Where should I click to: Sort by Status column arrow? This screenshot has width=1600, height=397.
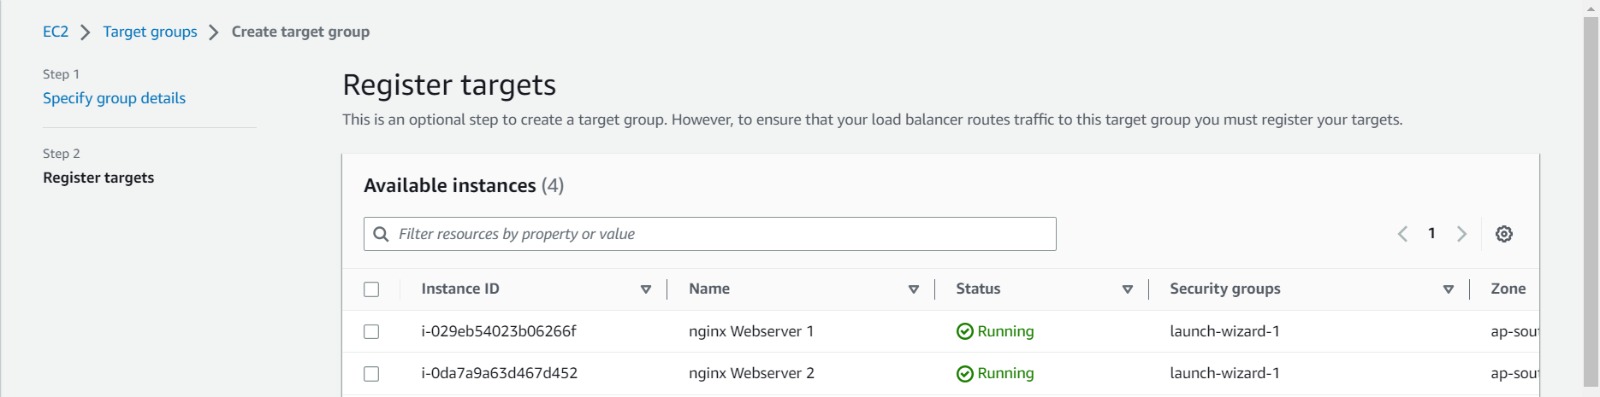pos(1127,289)
